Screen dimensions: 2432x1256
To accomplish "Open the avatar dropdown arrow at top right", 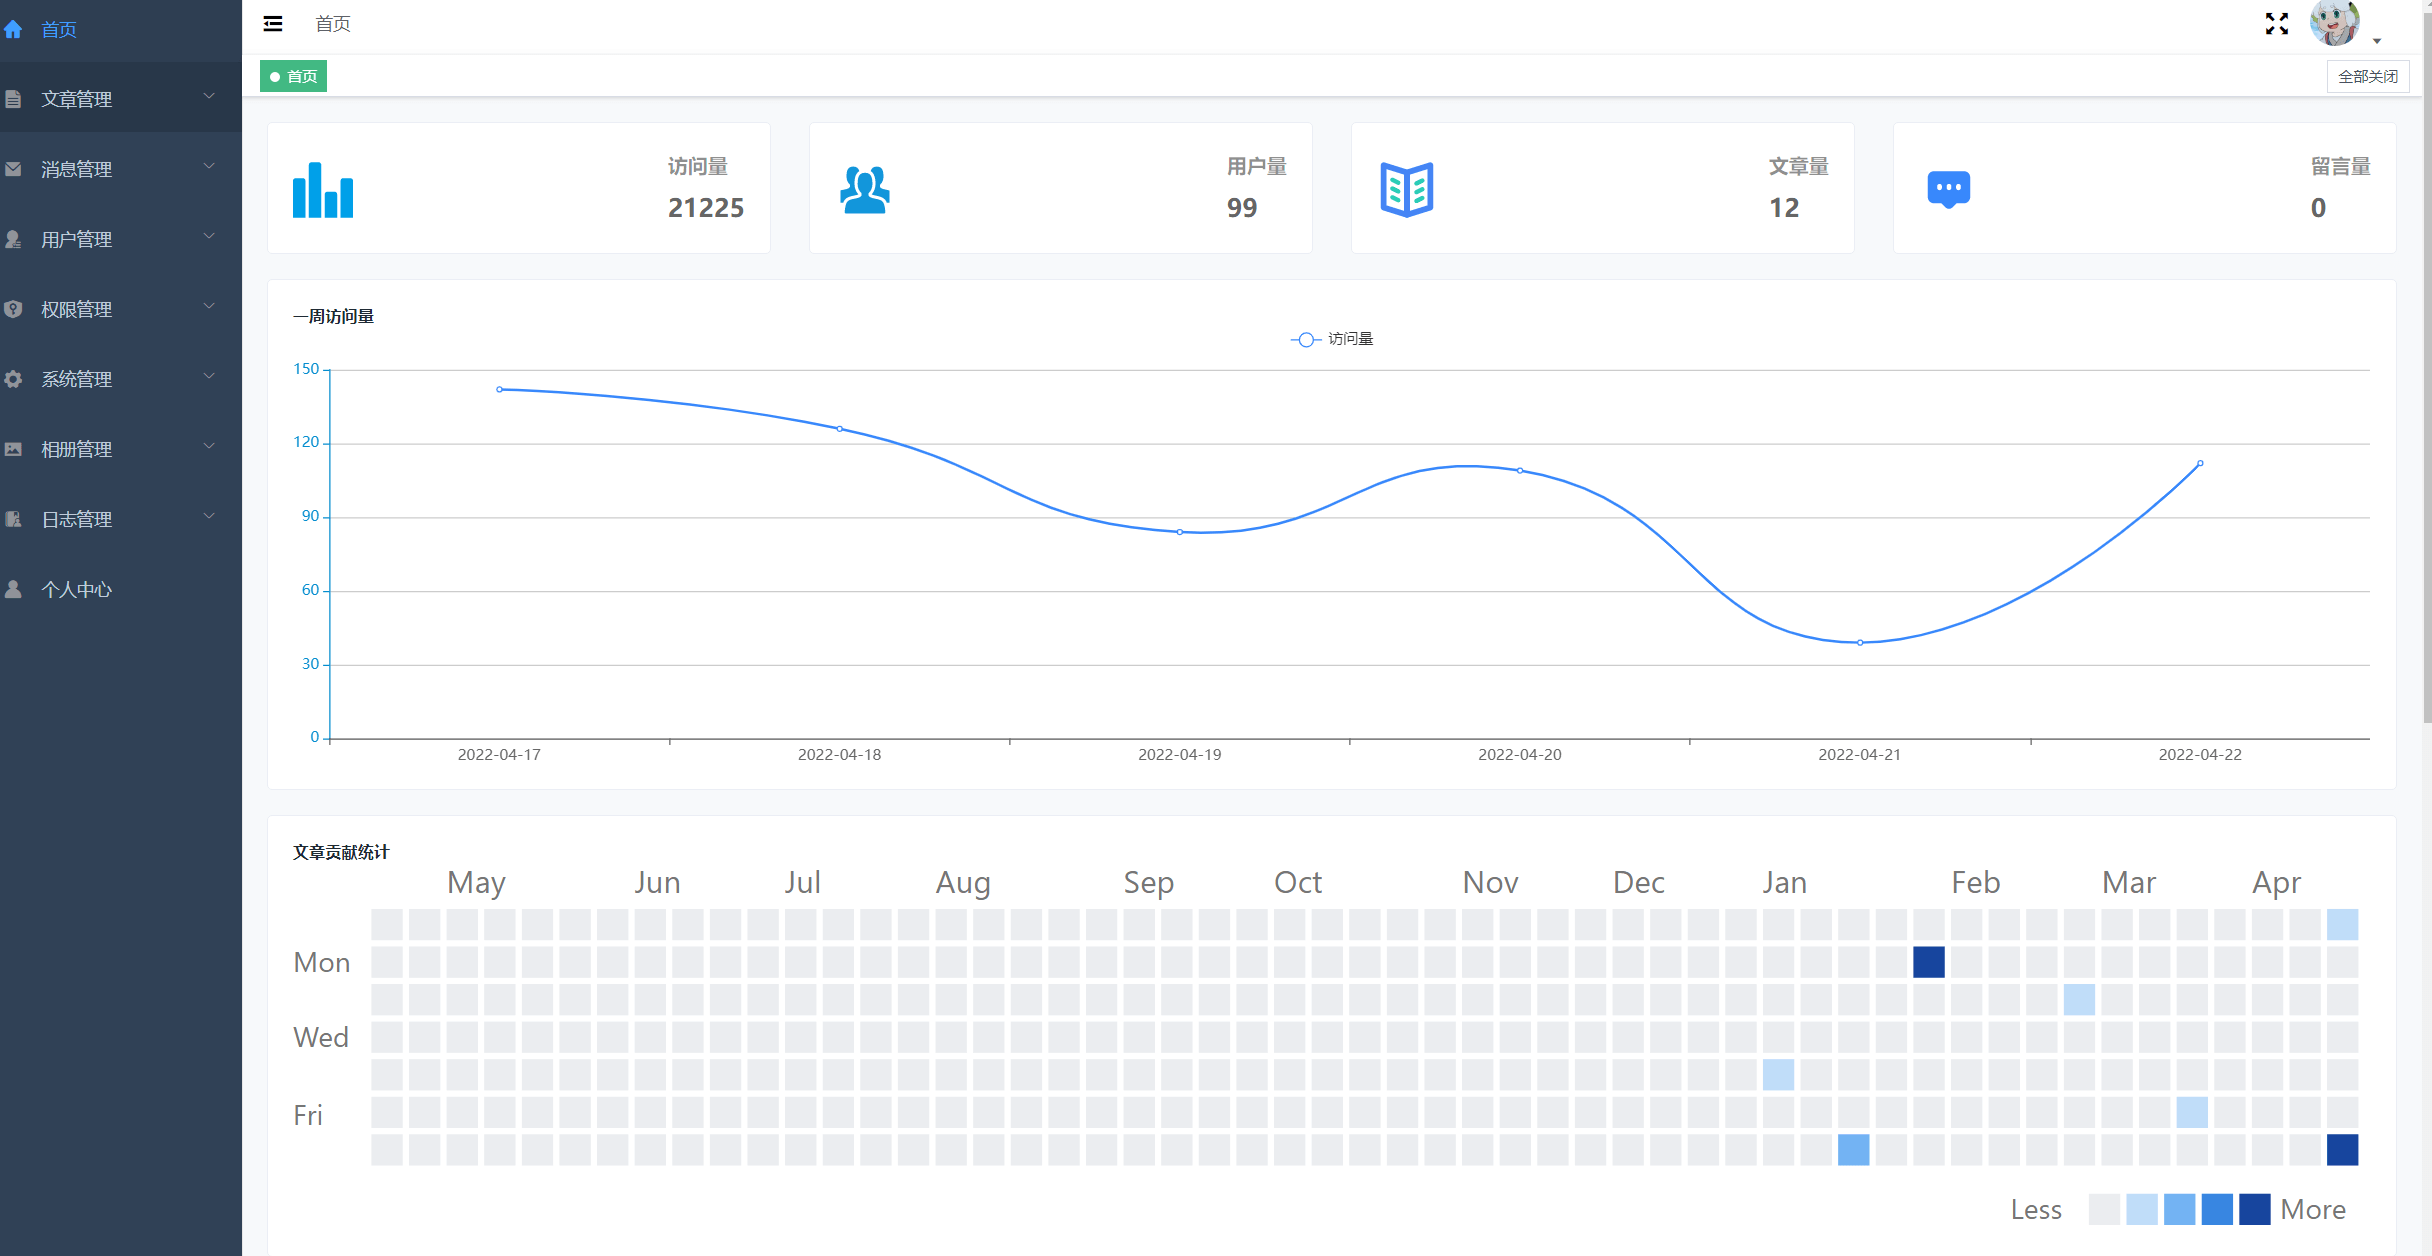I will click(2377, 41).
